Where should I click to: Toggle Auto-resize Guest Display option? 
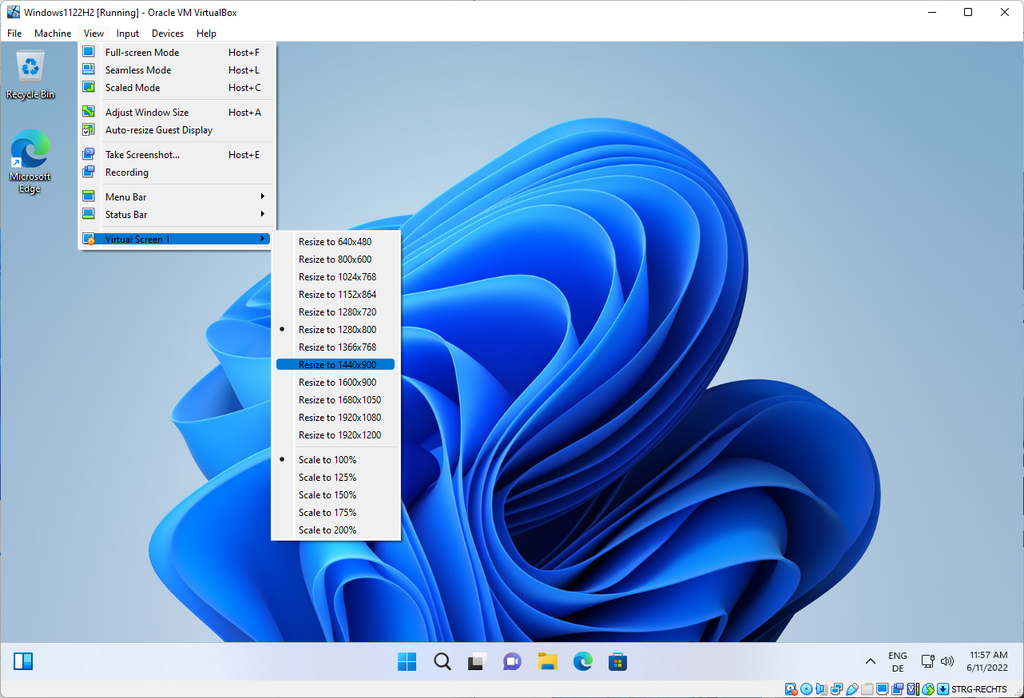point(158,130)
